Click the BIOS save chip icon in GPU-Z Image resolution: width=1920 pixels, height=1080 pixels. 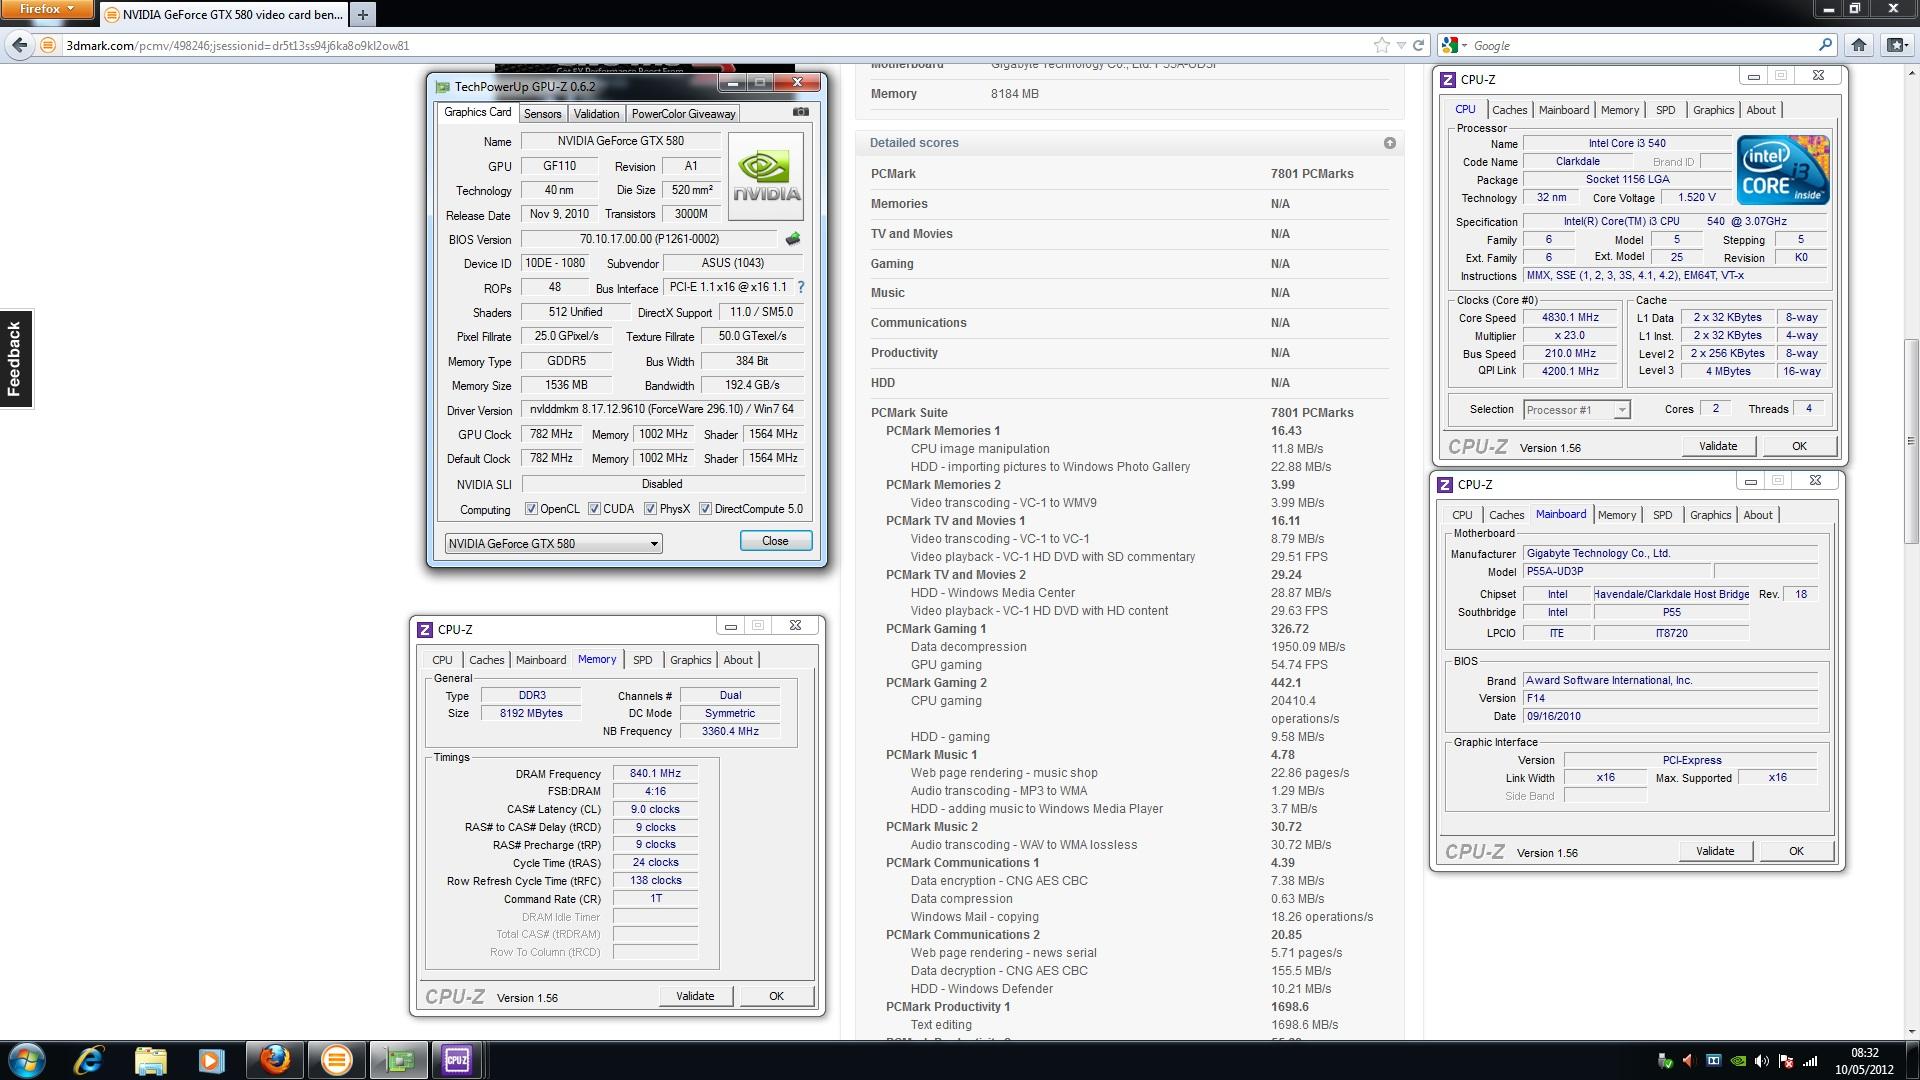coord(793,239)
